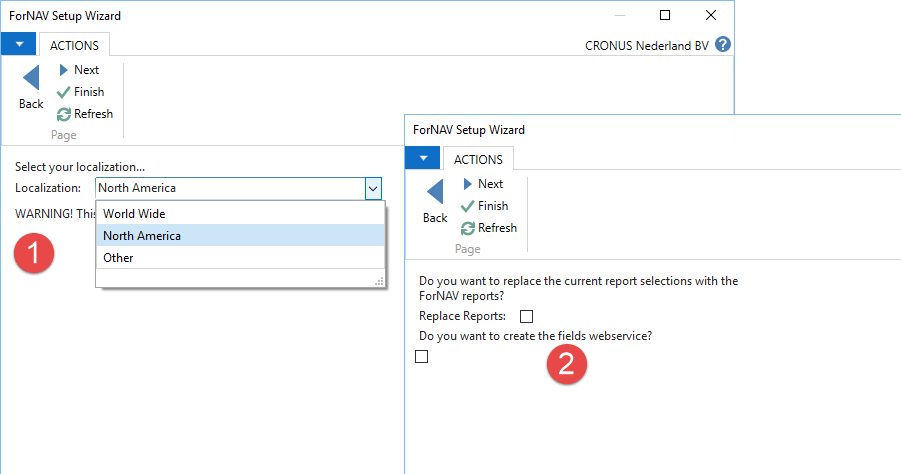This screenshot has width=901, height=474.
Task: Choose Other from the localization list
Action: pos(118,258)
